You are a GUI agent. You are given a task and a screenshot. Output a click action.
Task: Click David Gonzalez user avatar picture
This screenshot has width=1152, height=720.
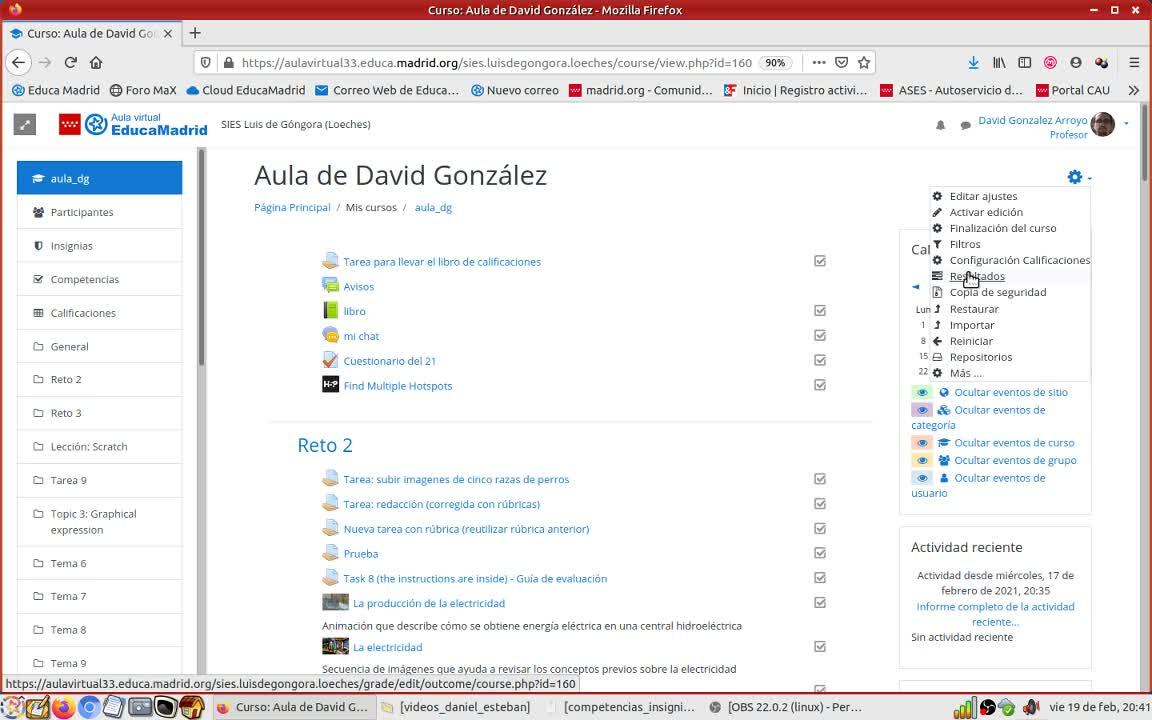(x=1103, y=125)
